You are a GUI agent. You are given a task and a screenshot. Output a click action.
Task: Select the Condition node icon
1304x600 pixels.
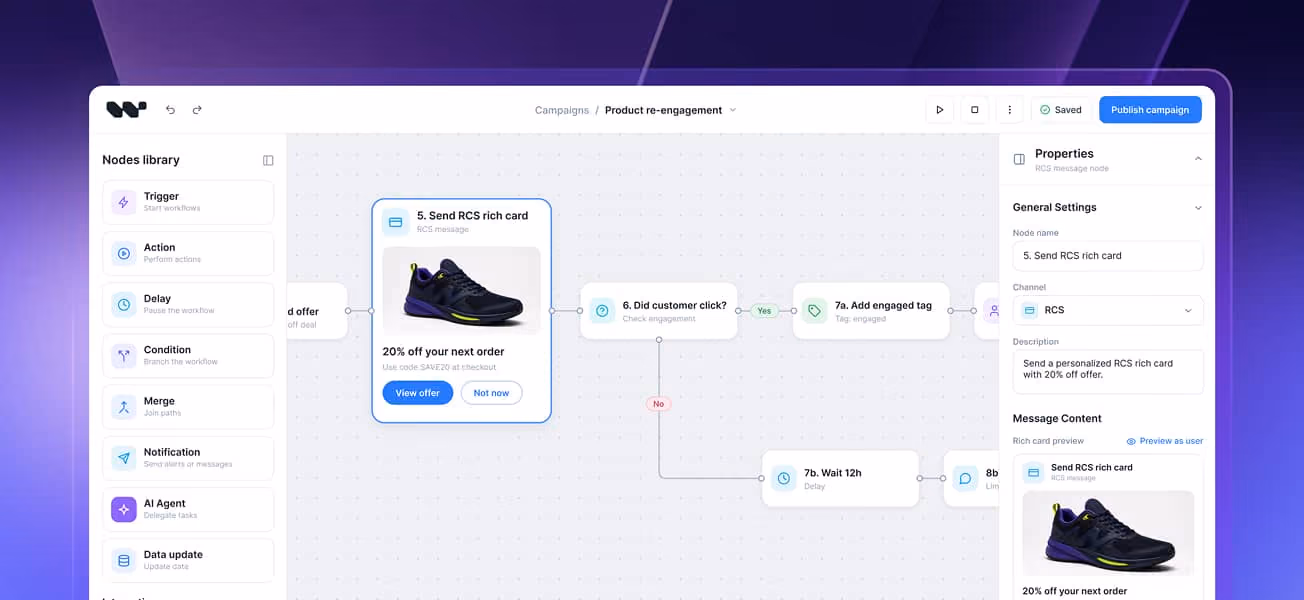click(124, 356)
